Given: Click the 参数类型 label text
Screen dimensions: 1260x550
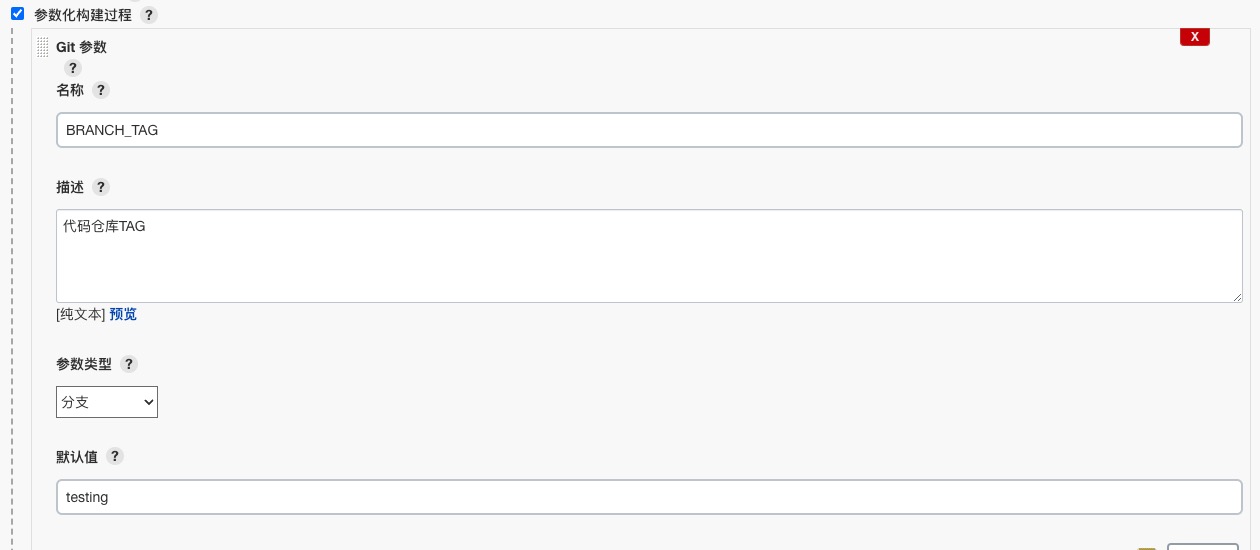Looking at the screenshot, I should pyautogui.click(x=84, y=364).
